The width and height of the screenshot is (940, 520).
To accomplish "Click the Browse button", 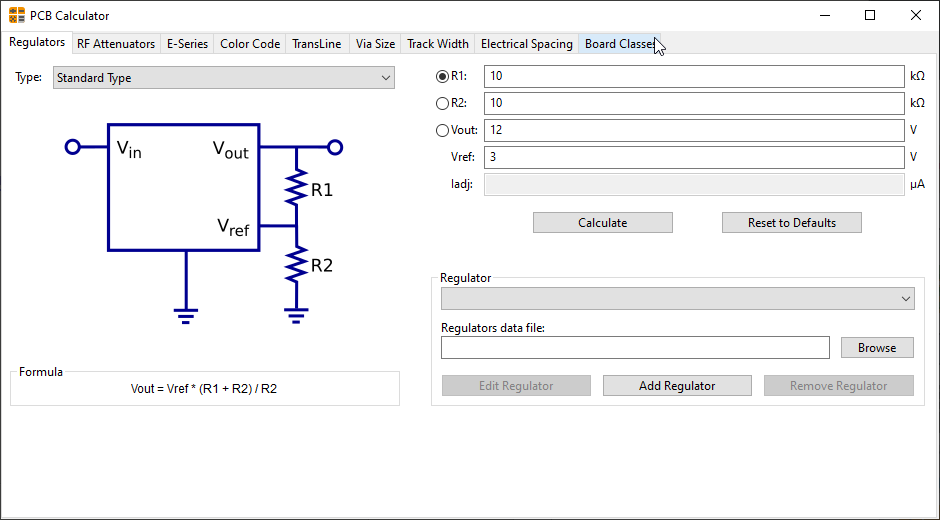I will [876, 348].
